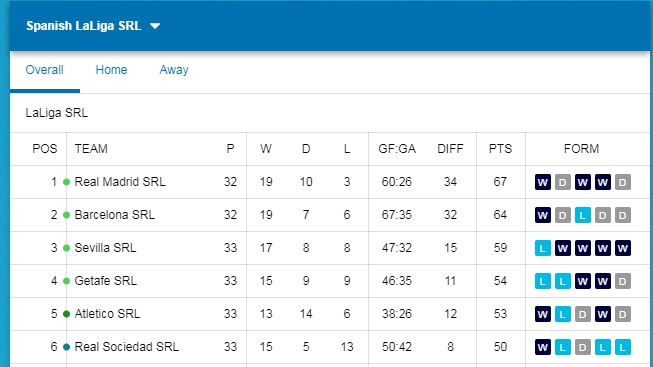Open the Spanish LaLiga SRL dropdown arrow
Viewport: 653px width, 367px height.
coord(155,26)
